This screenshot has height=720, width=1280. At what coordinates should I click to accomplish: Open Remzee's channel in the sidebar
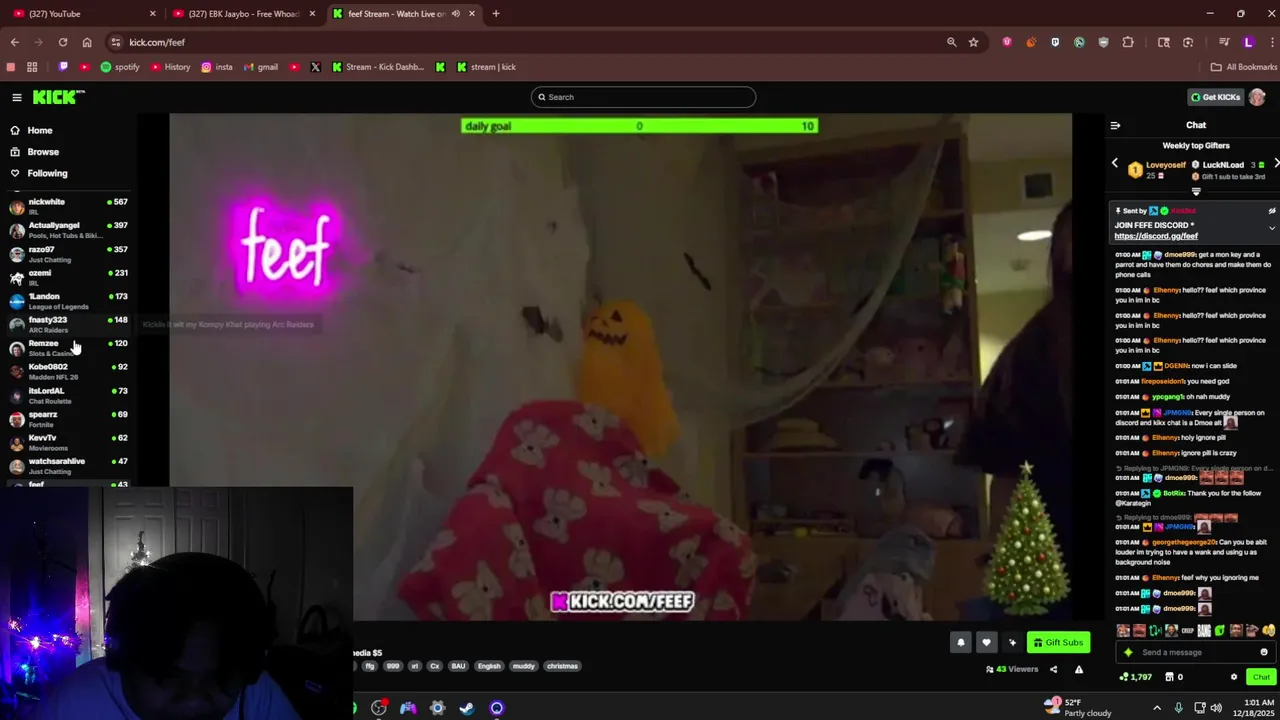68,348
